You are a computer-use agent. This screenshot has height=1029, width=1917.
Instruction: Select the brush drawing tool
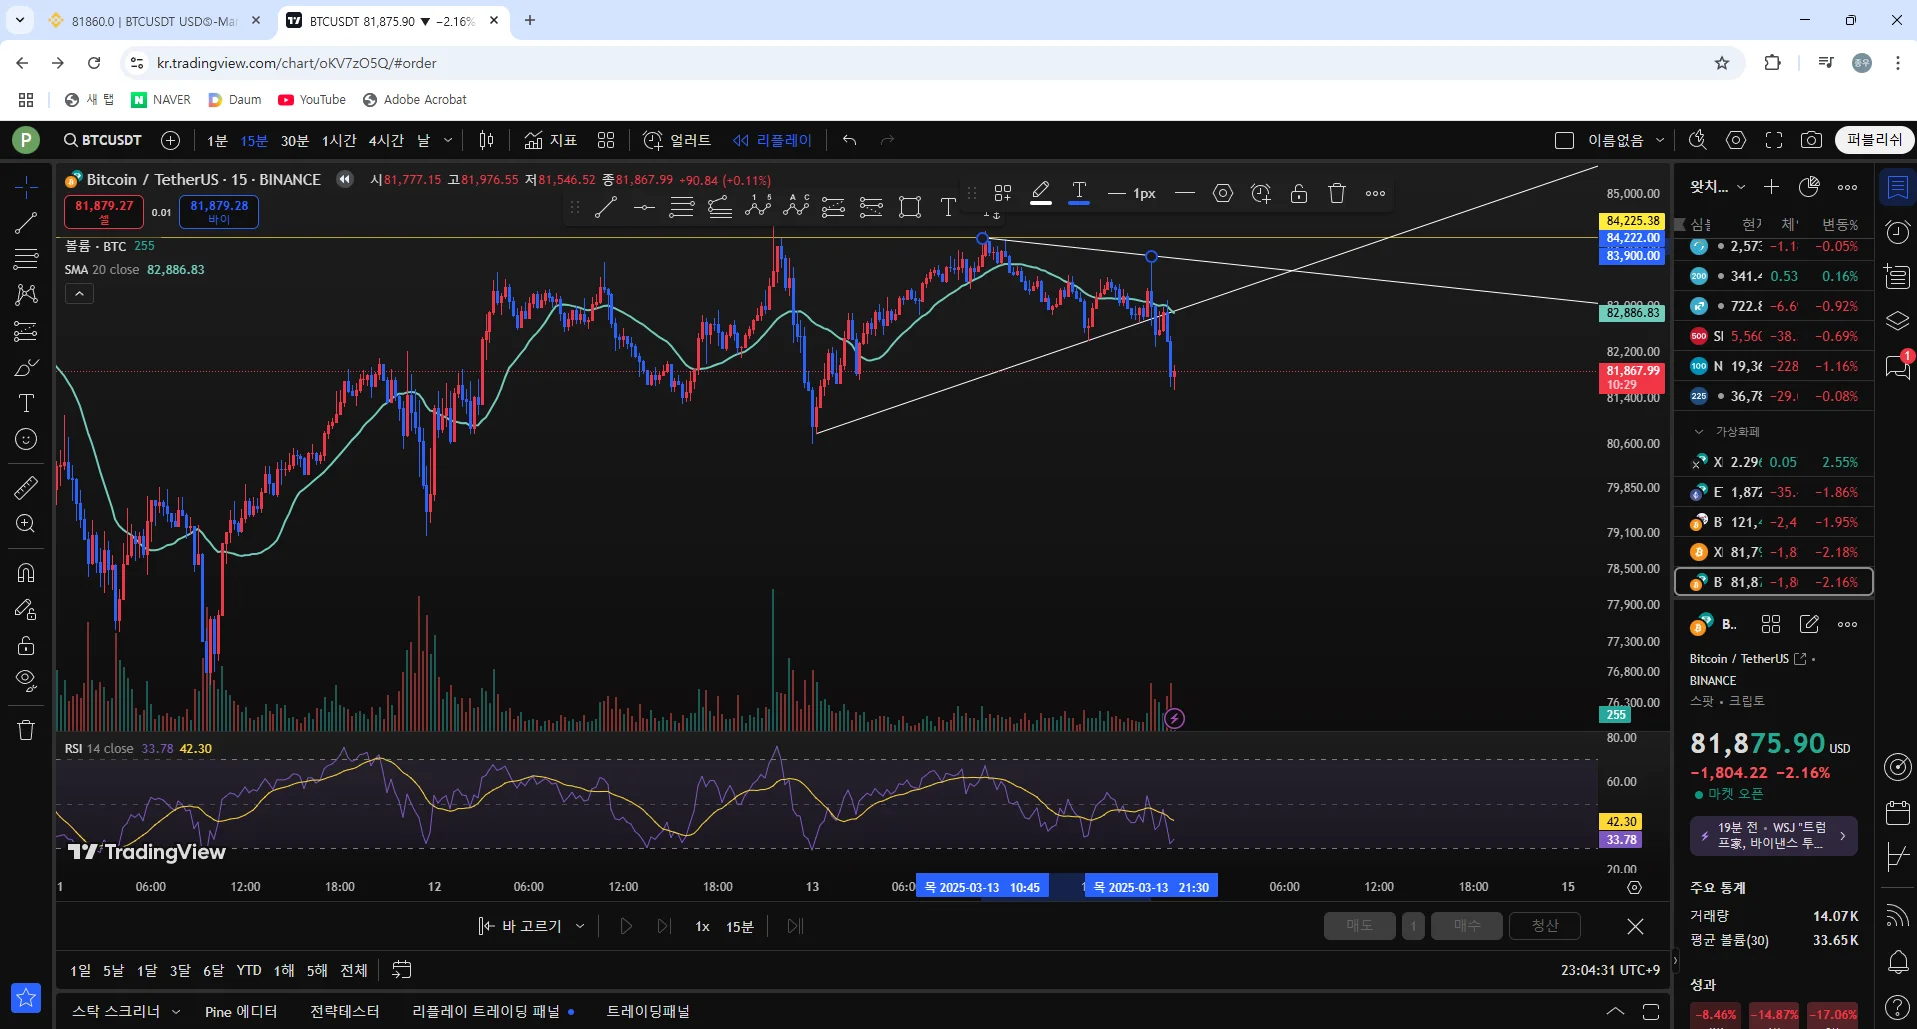[26, 367]
